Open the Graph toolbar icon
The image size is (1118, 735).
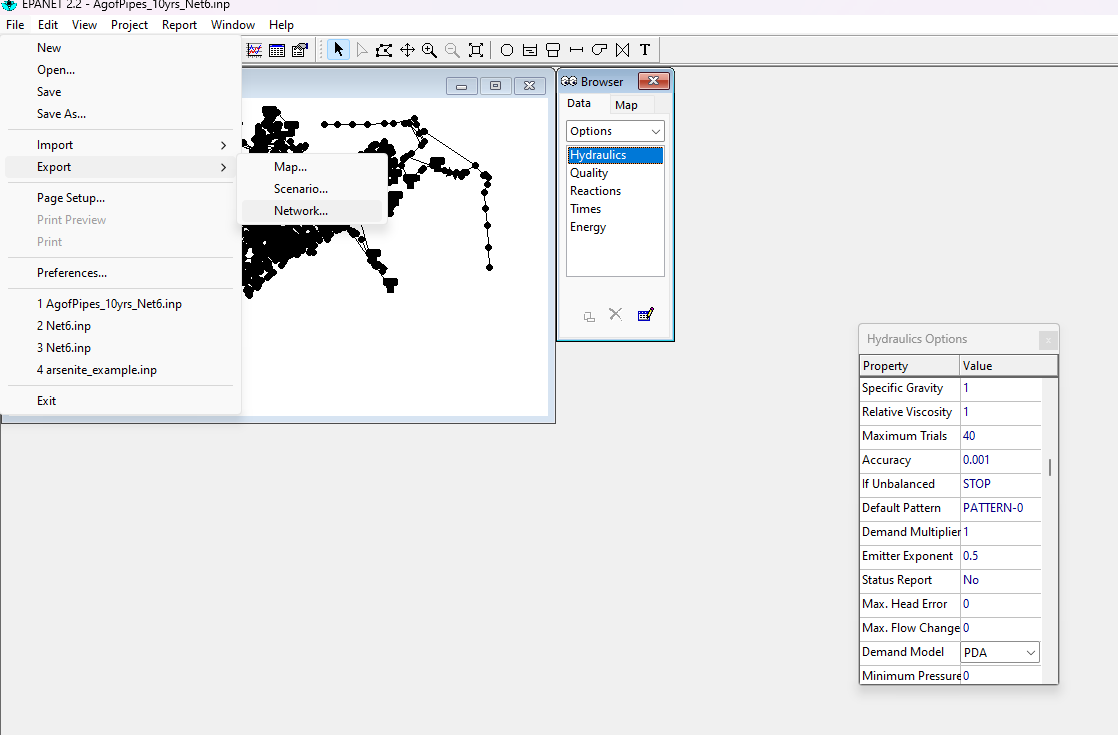coord(255,50)
